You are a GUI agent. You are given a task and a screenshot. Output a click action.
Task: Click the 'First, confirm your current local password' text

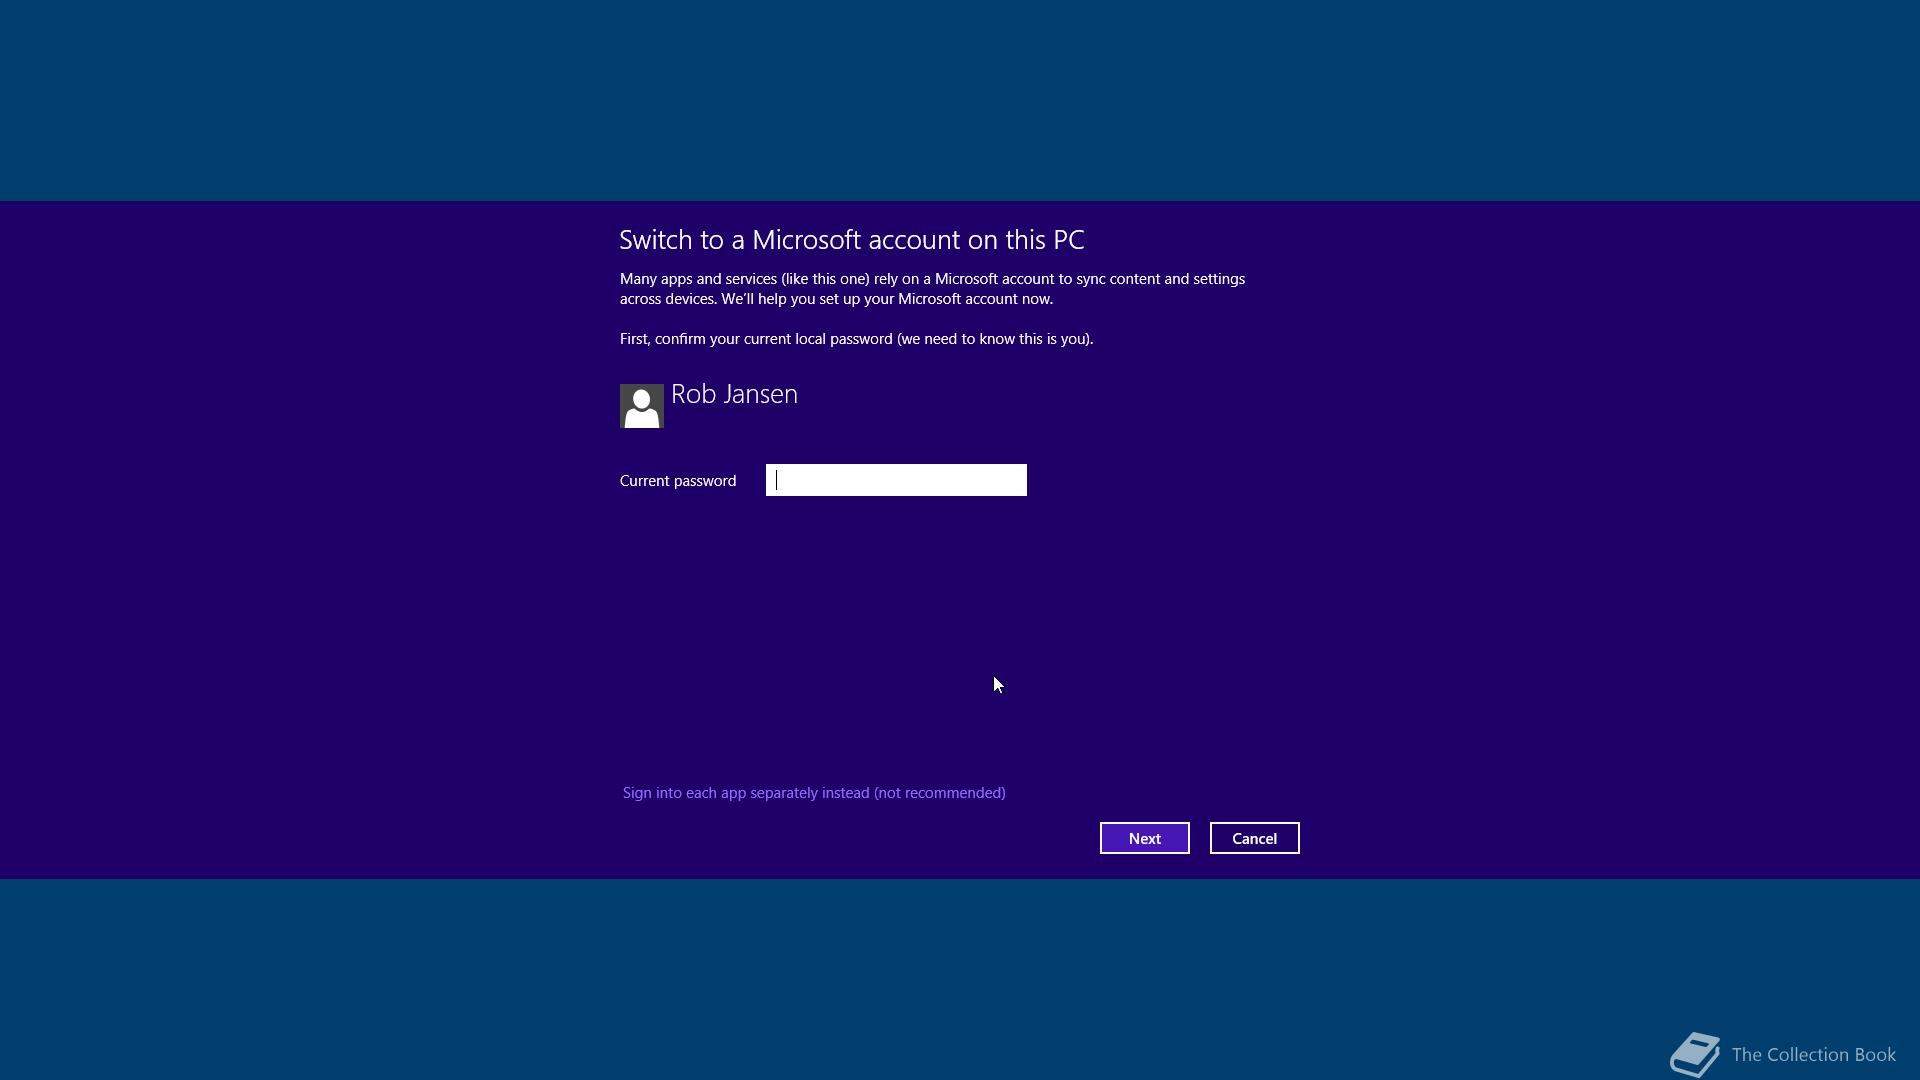coord(856,339)
